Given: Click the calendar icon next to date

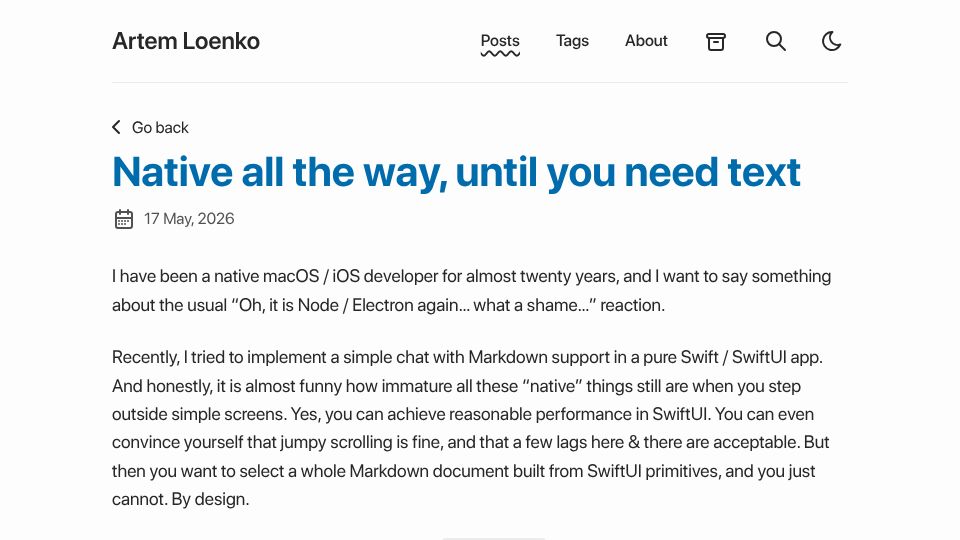Looking at the screenshot, I should (124, 219).
